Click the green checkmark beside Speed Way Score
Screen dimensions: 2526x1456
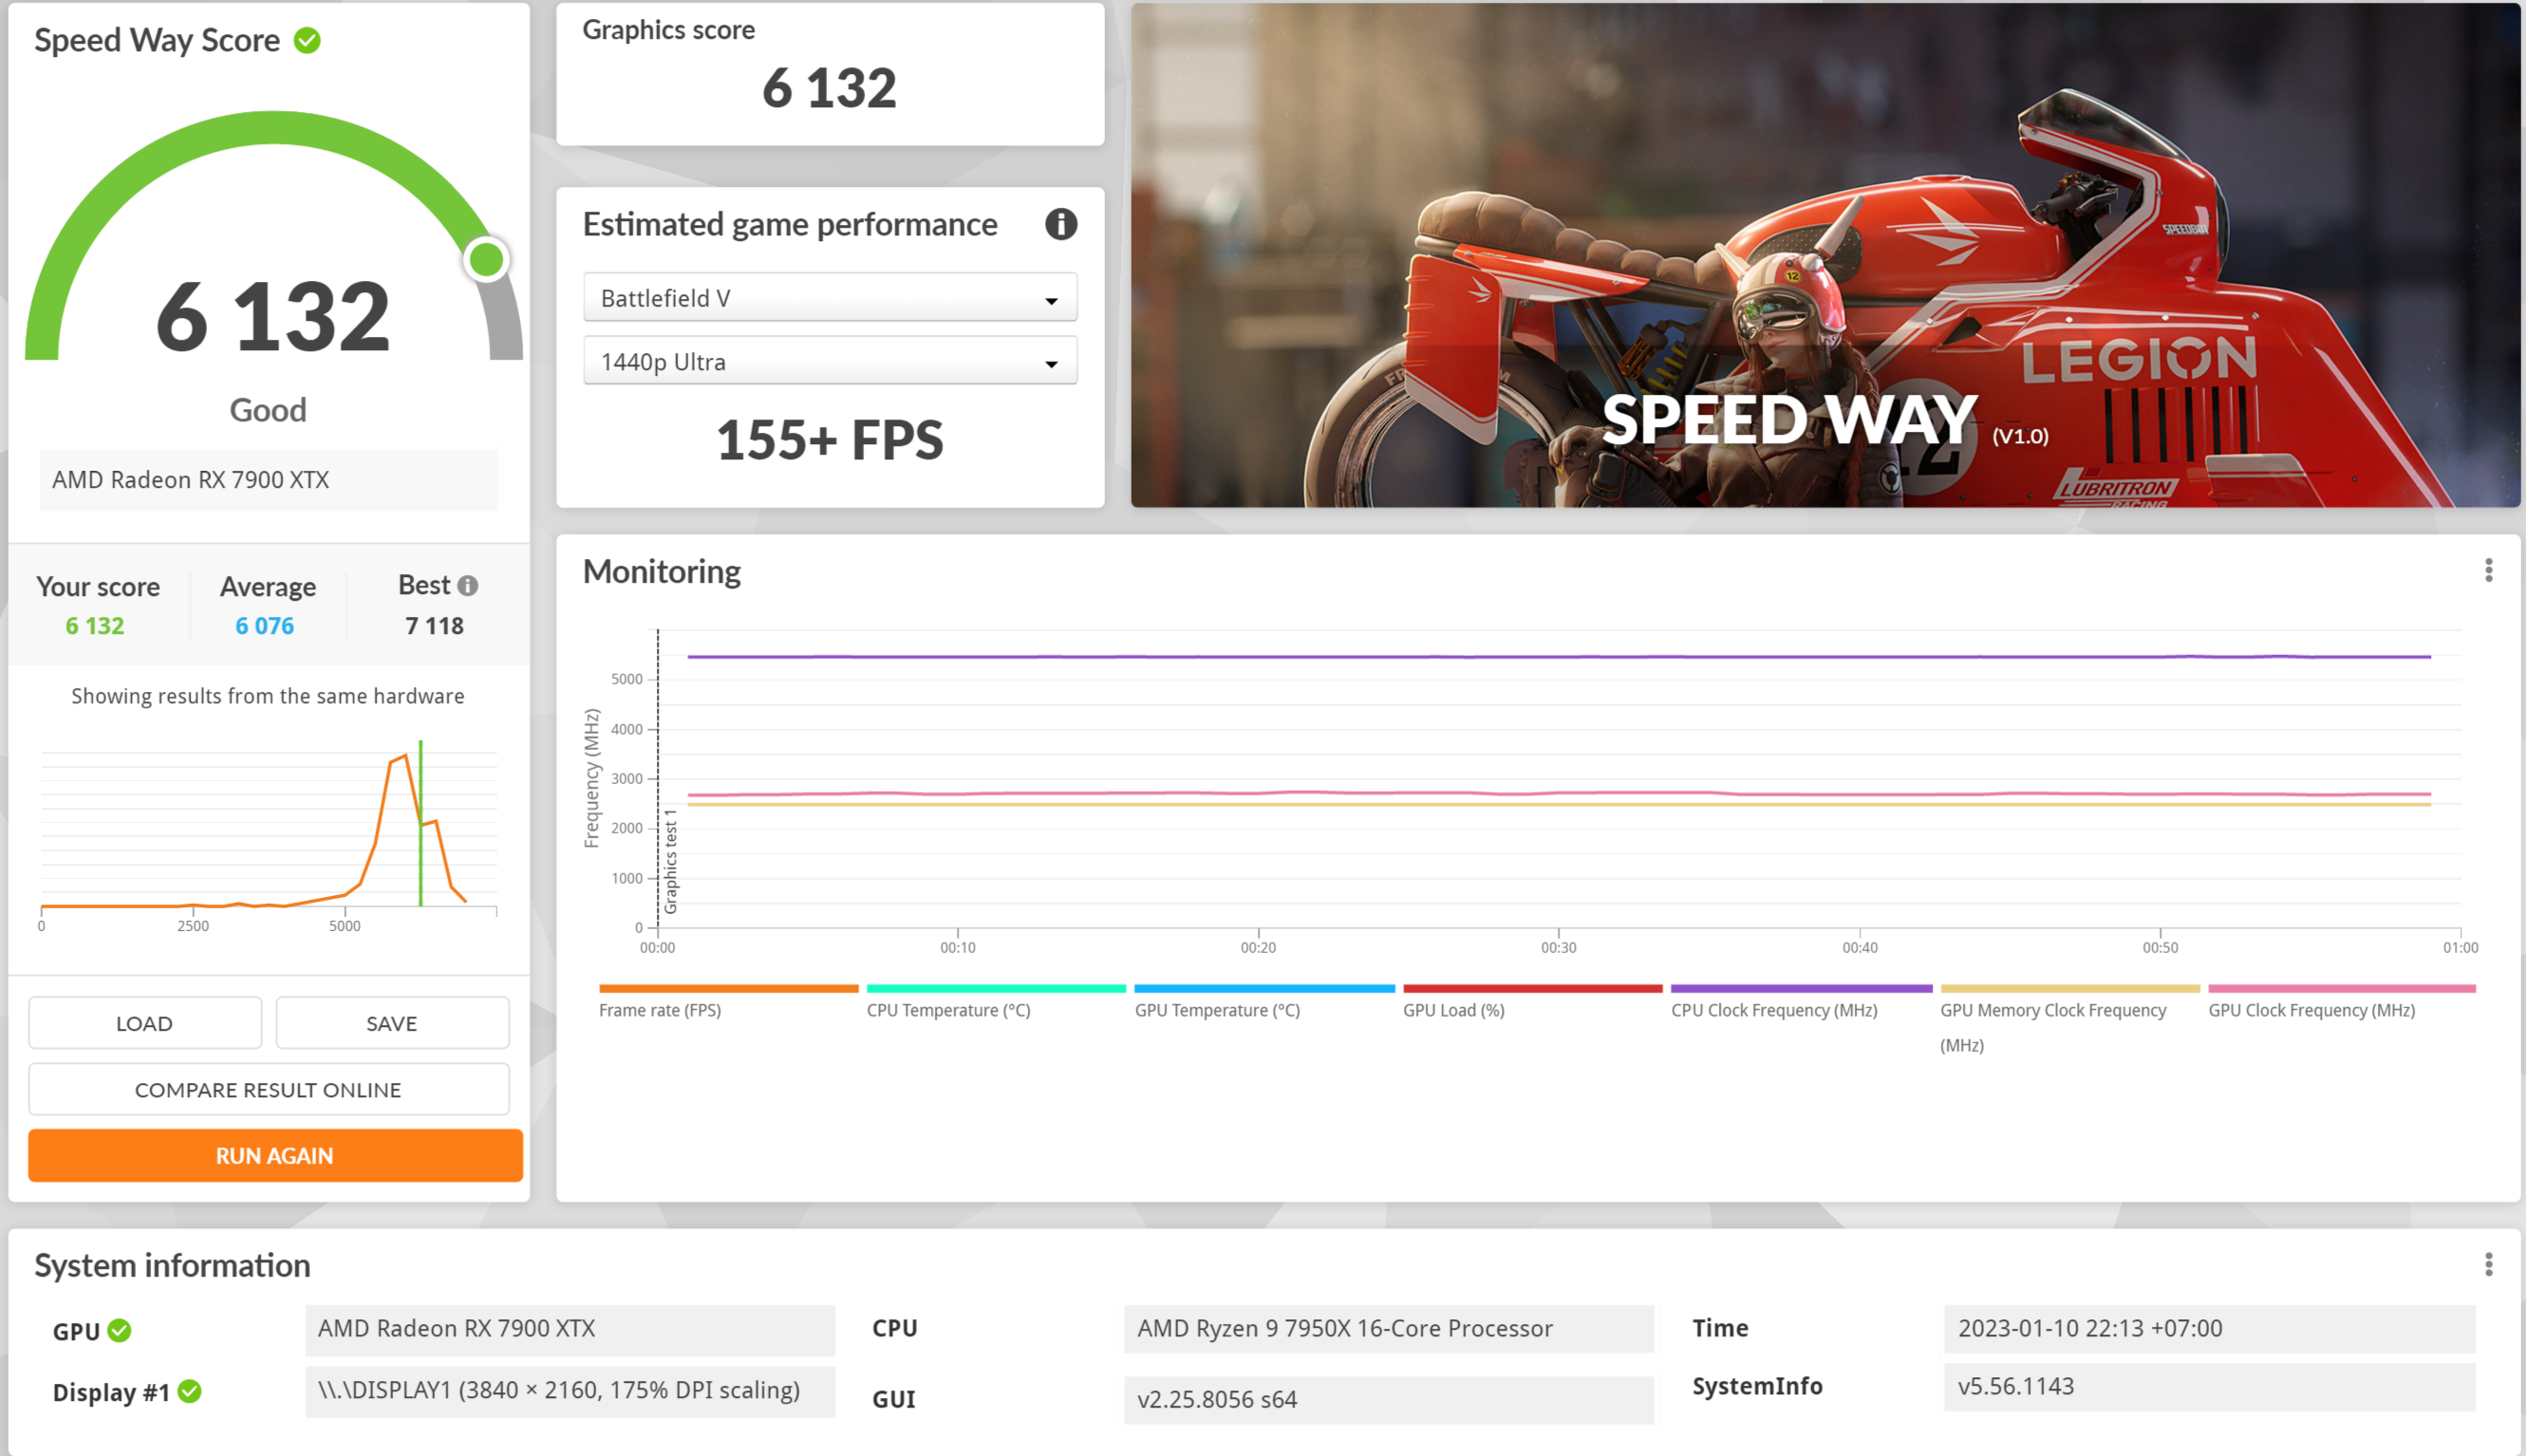pos(307,40)
